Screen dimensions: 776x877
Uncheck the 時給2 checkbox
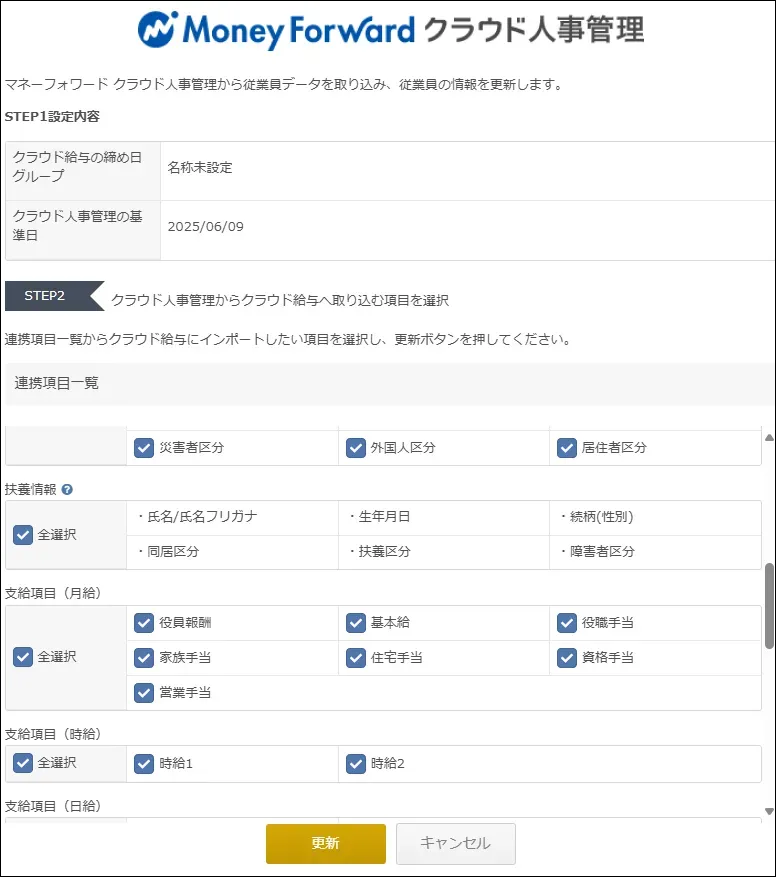click(x=356, y=763)
